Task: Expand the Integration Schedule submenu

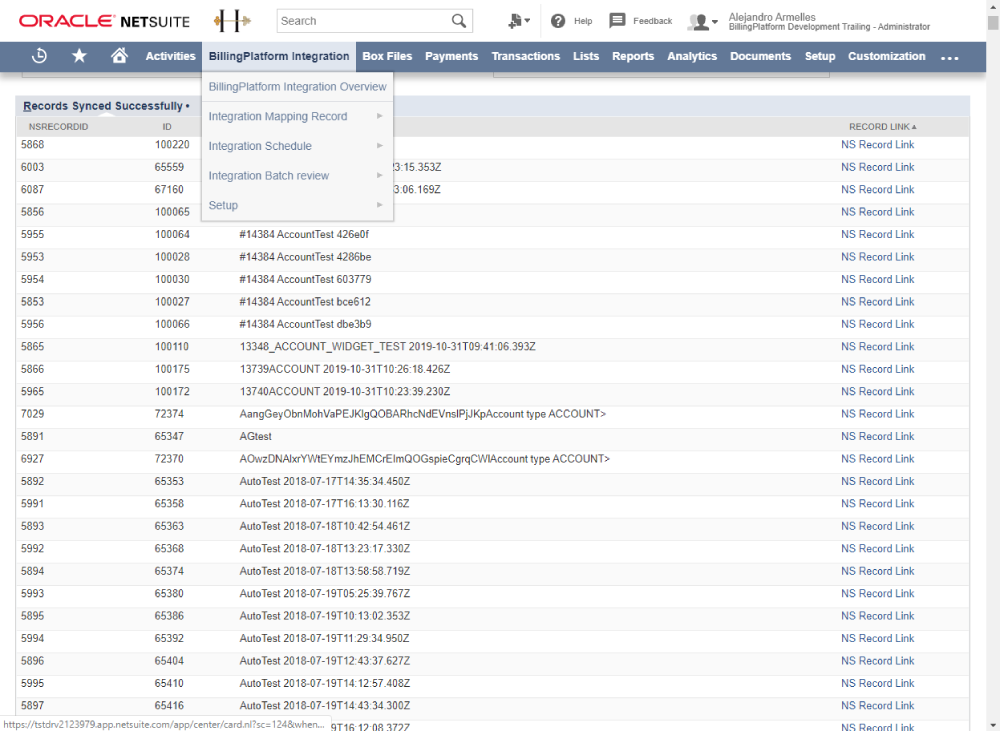Action: [297, 146]
